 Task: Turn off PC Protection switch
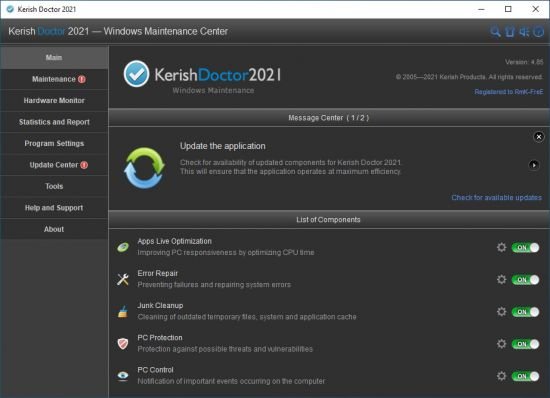[x=525, y=344]
